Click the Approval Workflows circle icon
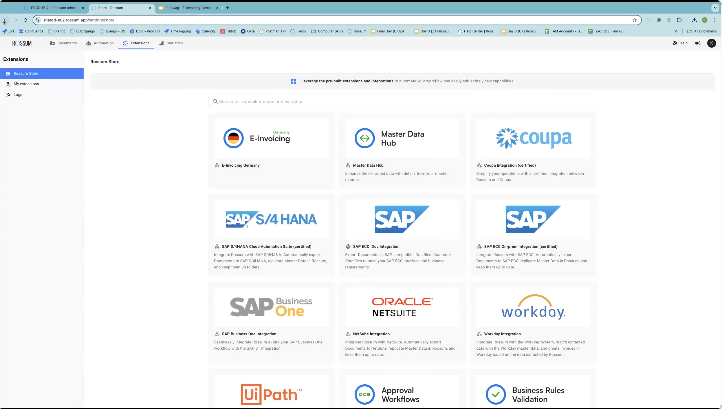Screen dimensions: 724x409 click(x=365, y=395)
